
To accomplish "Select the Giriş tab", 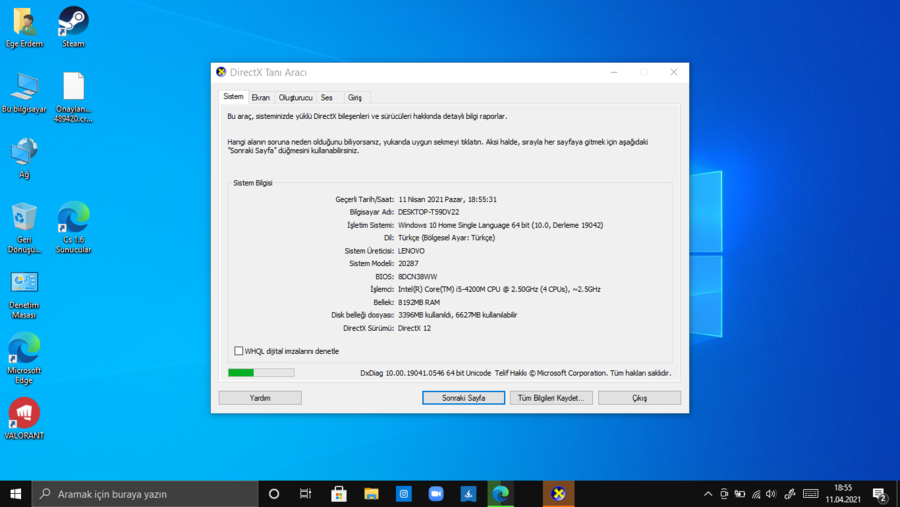I will tap(355, 98).
